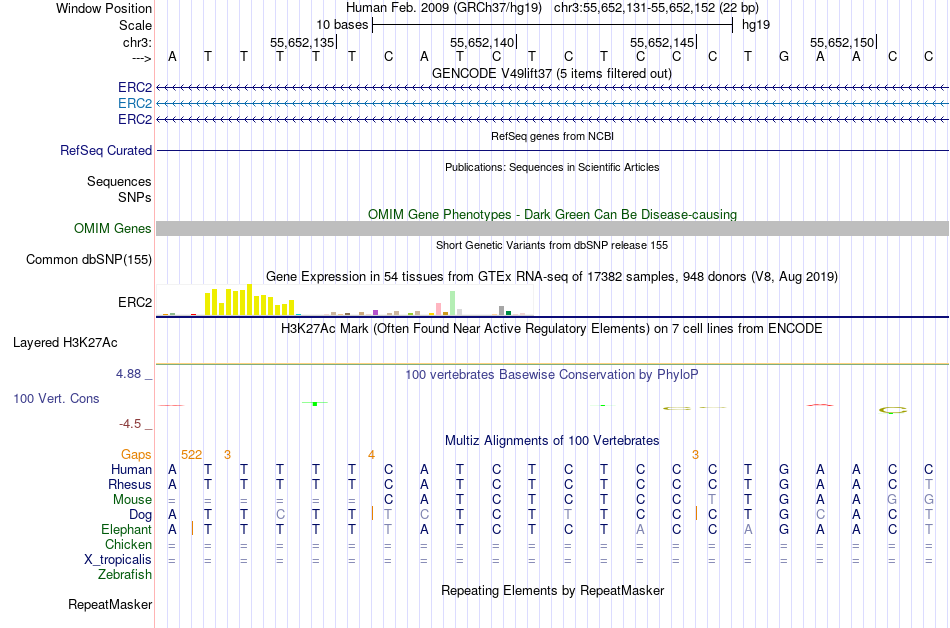This screenshot has width=950, height=628.
Task: Click the Dog alignment row label
Action: coord(140,515)
